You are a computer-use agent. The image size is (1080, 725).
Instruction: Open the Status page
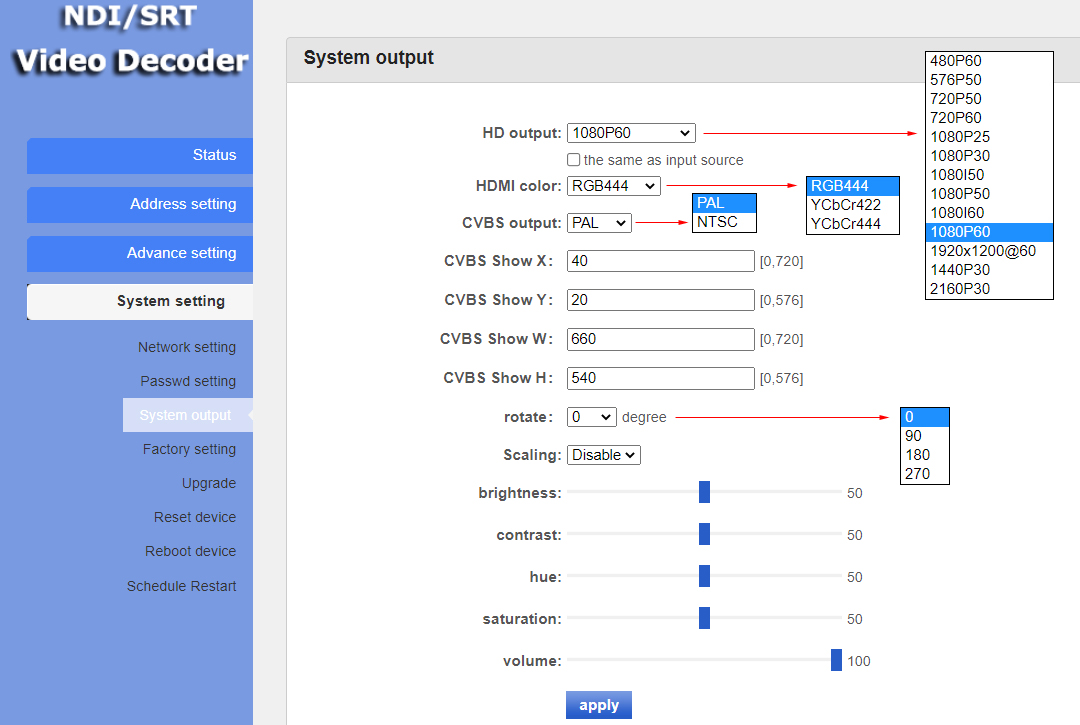(140, 156)
